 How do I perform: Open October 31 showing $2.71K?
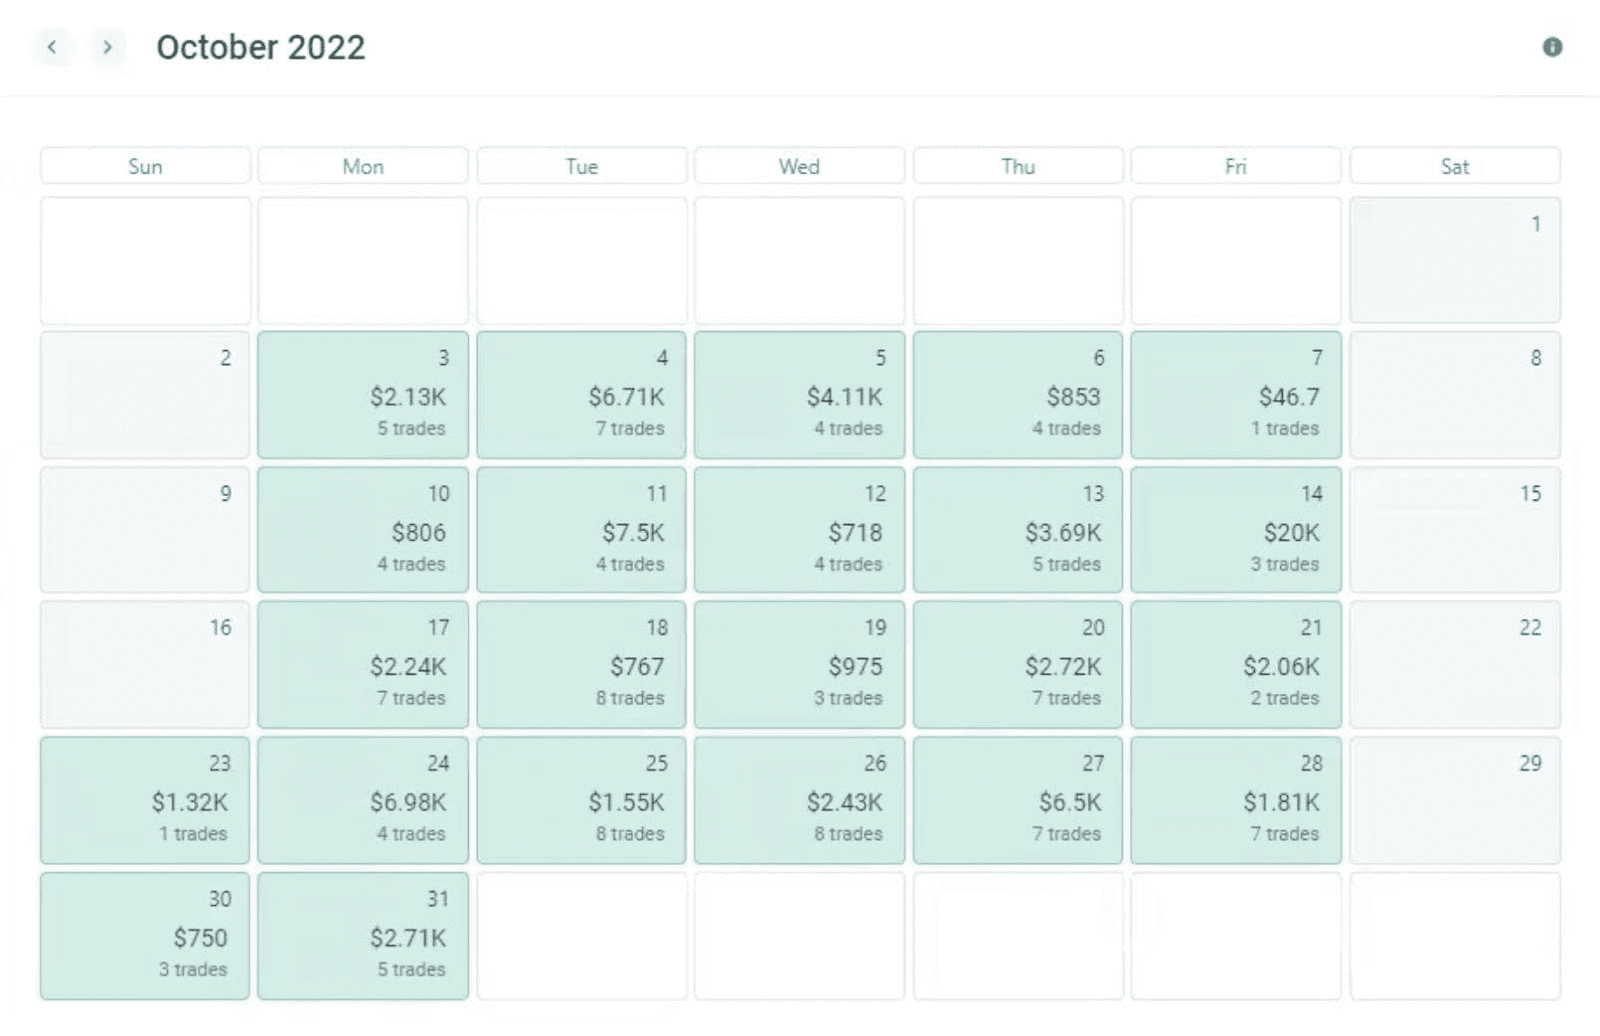(x=362, y=935)
